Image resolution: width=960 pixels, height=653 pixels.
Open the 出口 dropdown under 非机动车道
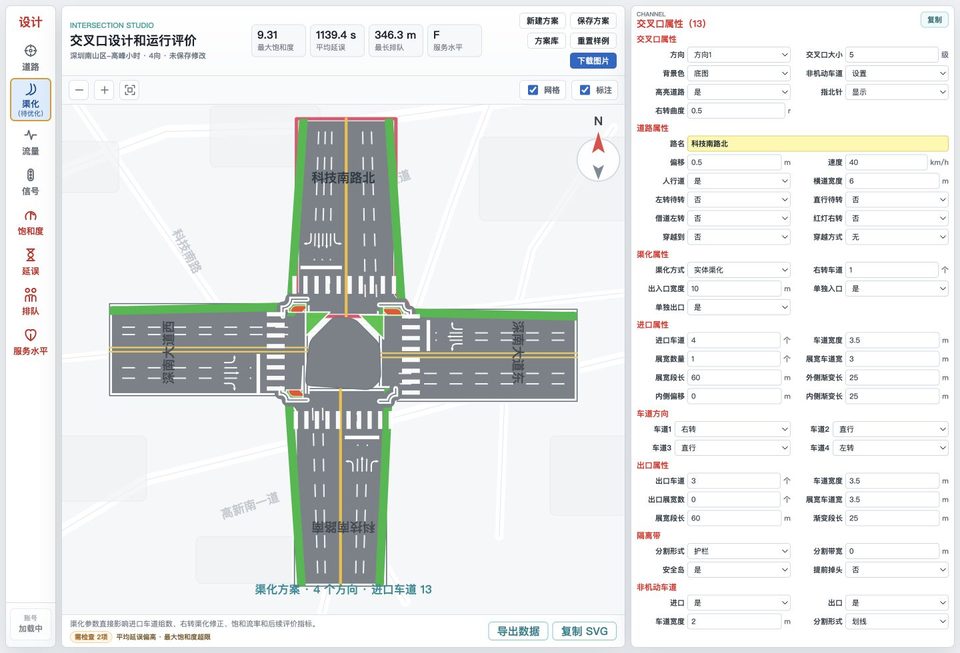pos(898,603)
